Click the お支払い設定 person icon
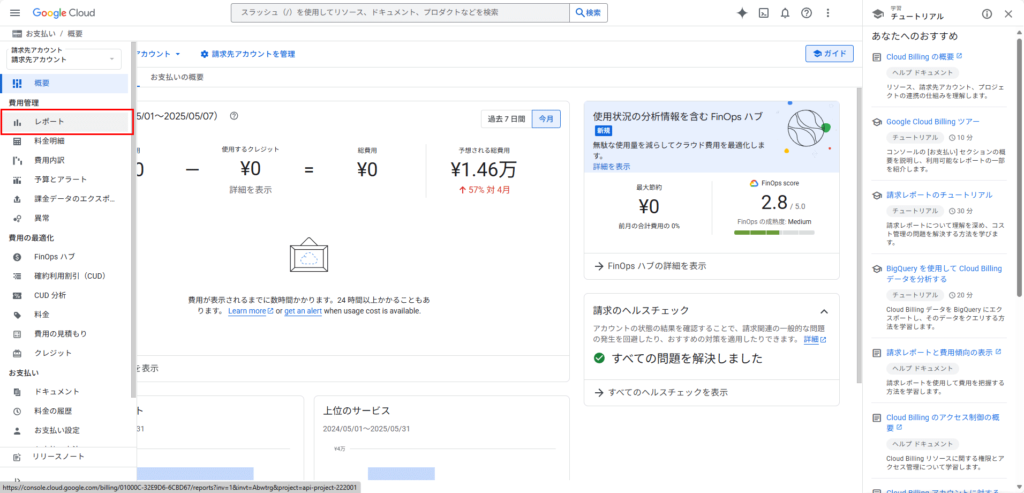This screenshot has width=1024, height=493. click(x=18, y=431)
